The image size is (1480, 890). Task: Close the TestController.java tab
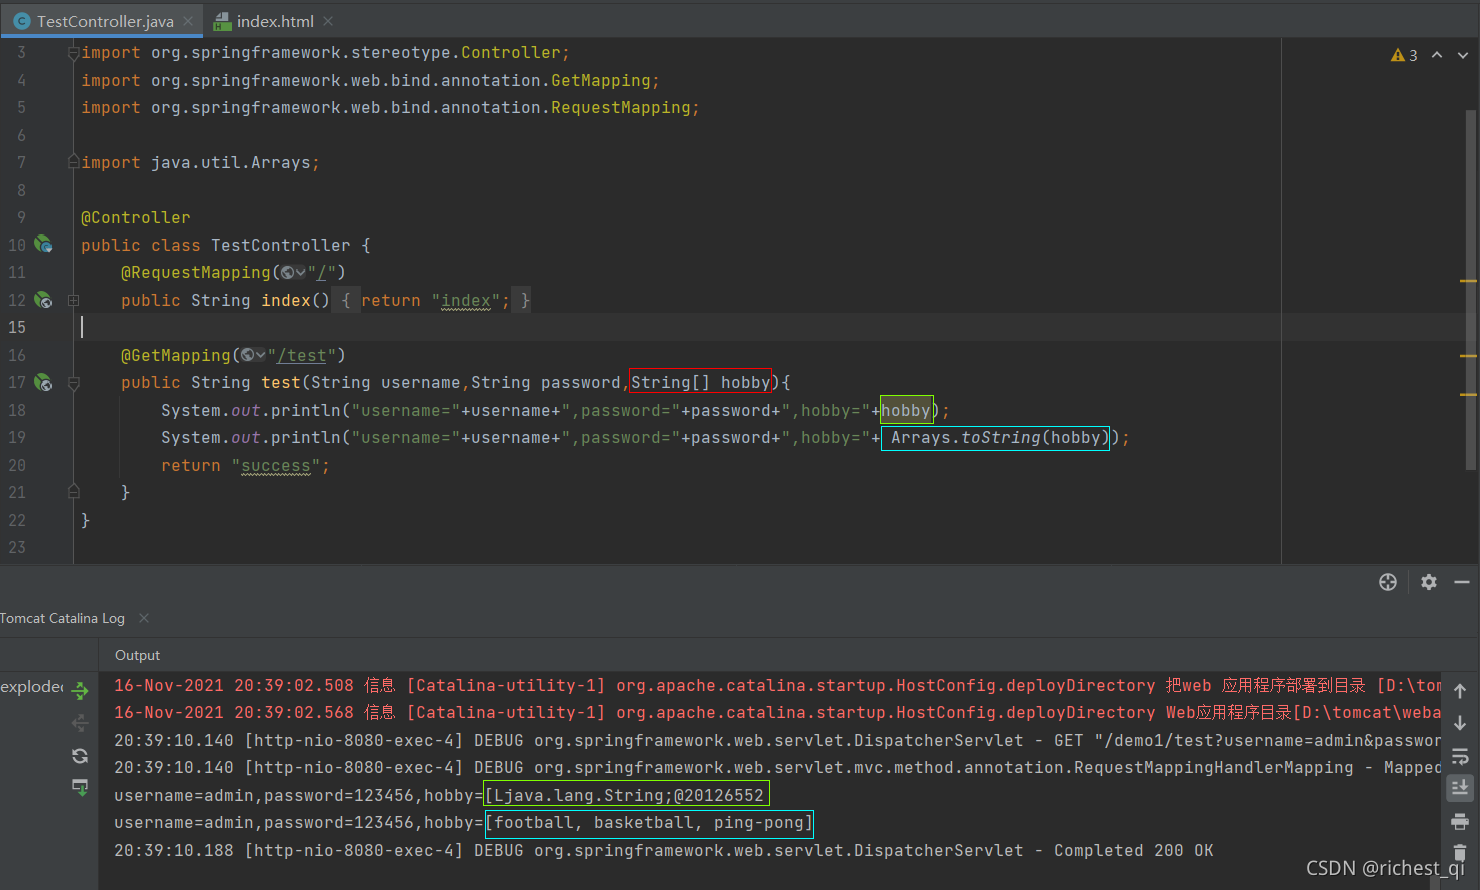click(188, 21)
